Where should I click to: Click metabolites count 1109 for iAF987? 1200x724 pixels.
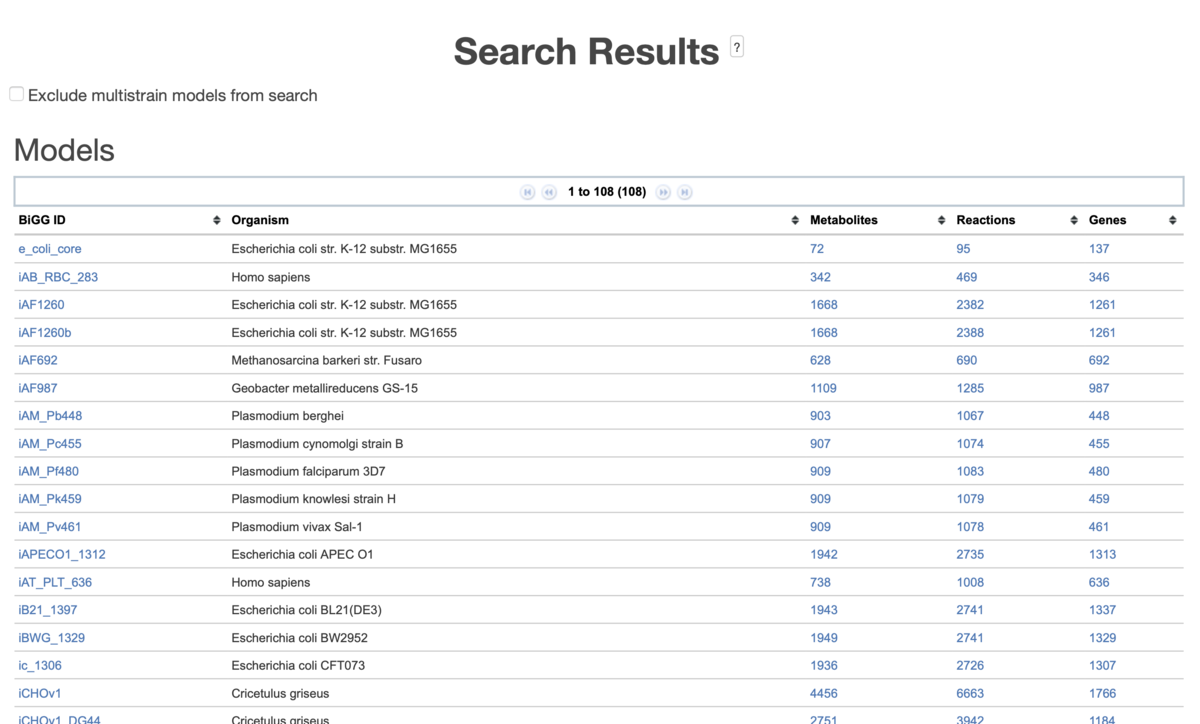point(823,388)
